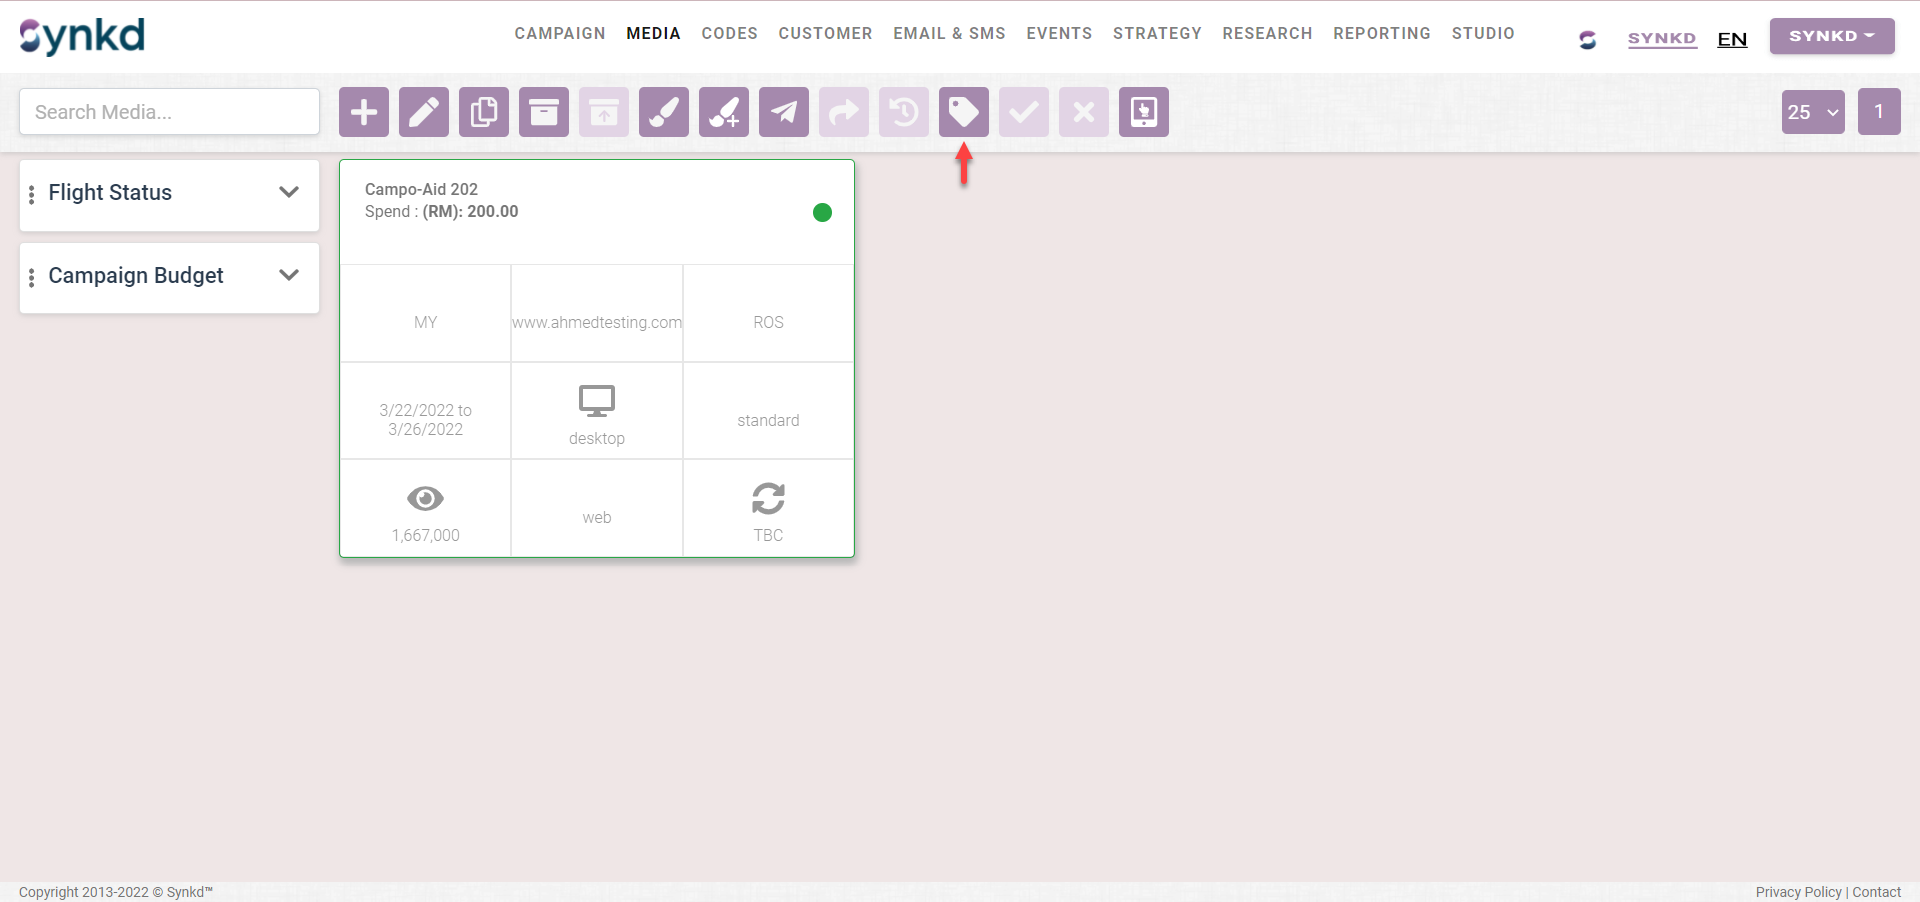Click the green status dot on Campo-Aid card
Viewport: 1920px width, 902px height.
[822, 212]
